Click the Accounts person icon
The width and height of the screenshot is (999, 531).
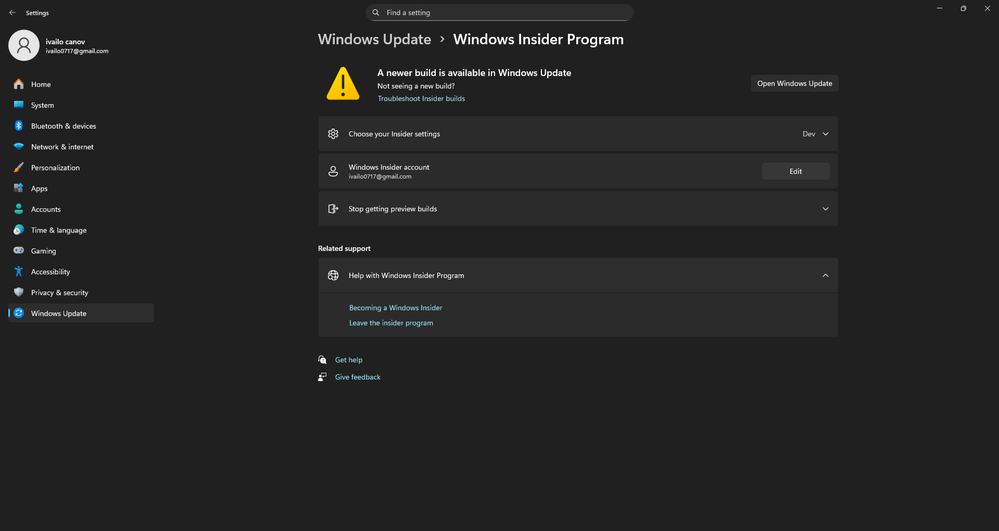[18, 209]
